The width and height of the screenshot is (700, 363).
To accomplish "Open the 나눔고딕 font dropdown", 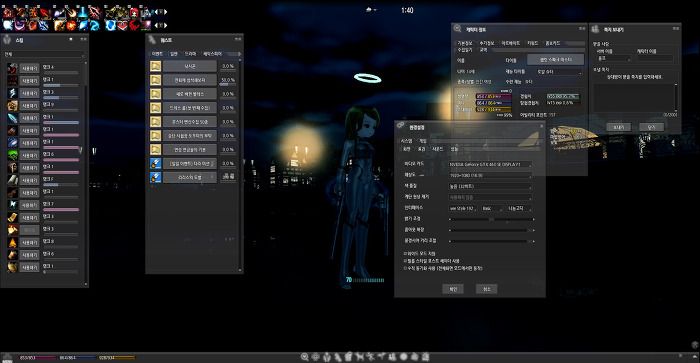I will [x=519, y=209].
